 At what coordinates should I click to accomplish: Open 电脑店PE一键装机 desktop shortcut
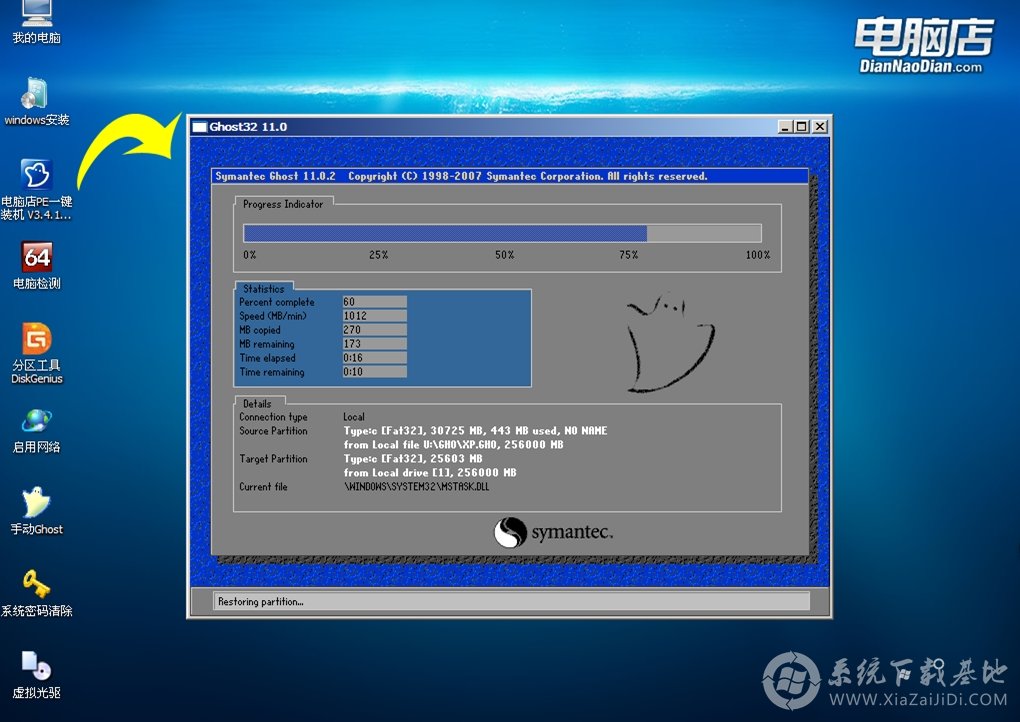click(36, 176)
